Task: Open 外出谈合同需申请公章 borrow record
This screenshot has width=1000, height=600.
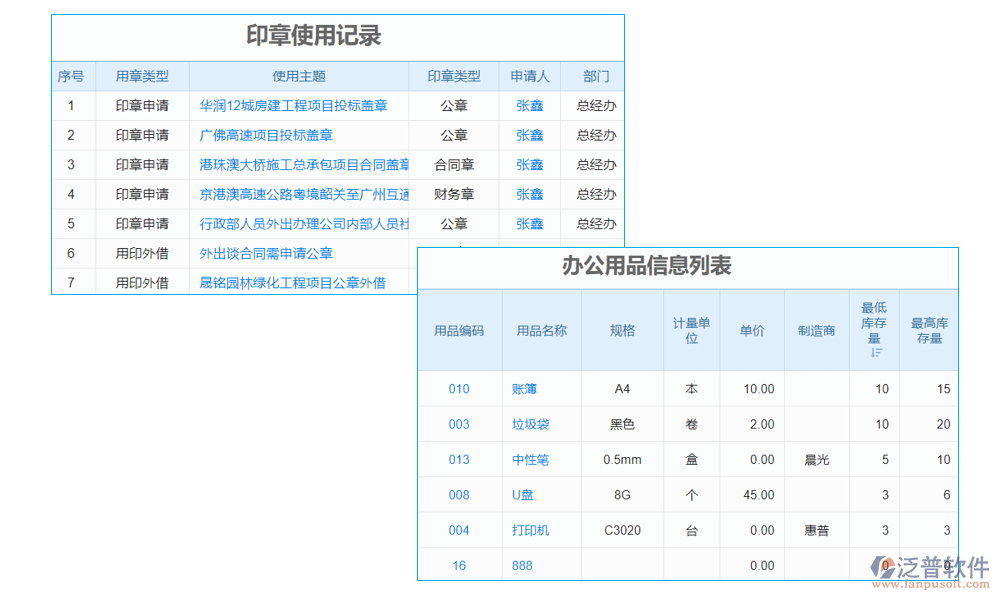Action: 290,253
